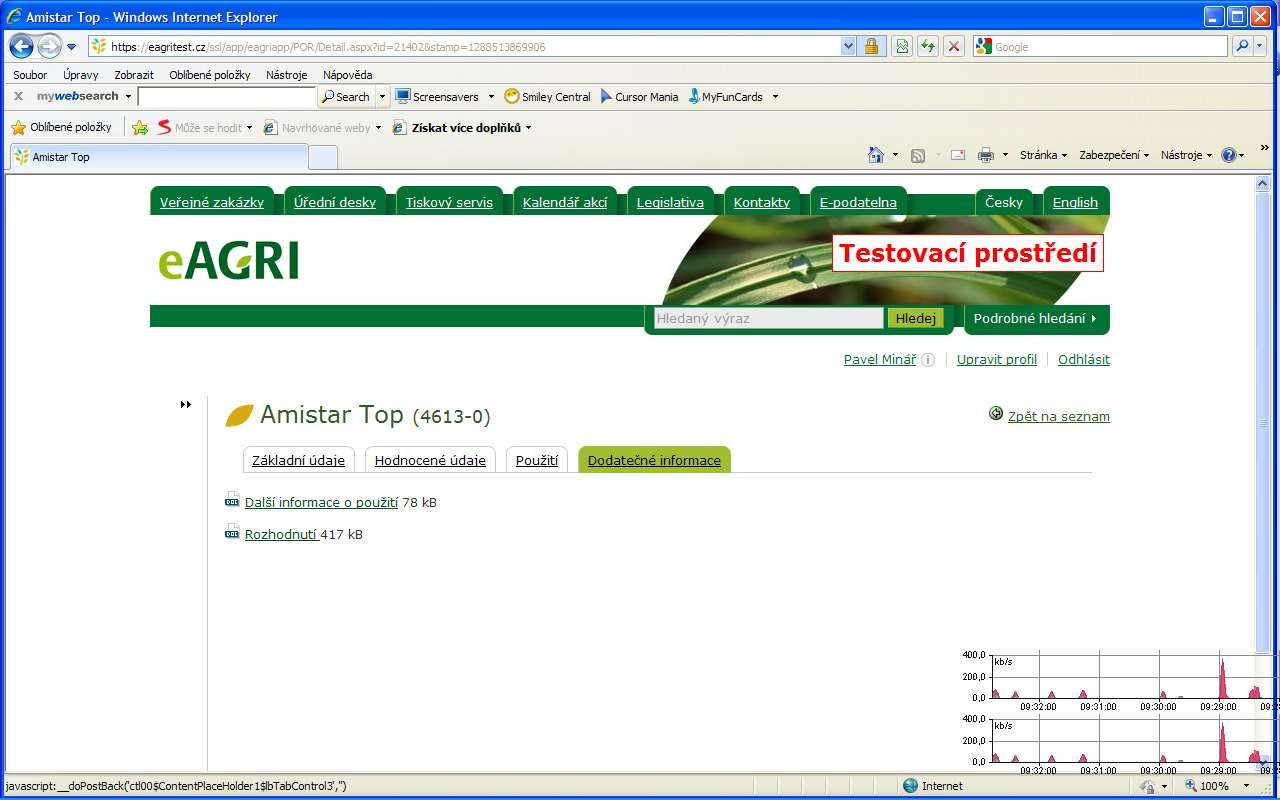Click the Home icon in command bar

876,155
